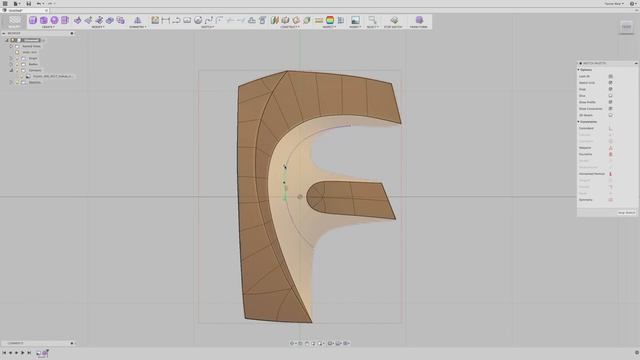Select the Sphere form tool in Create

[x=54, y=20]
